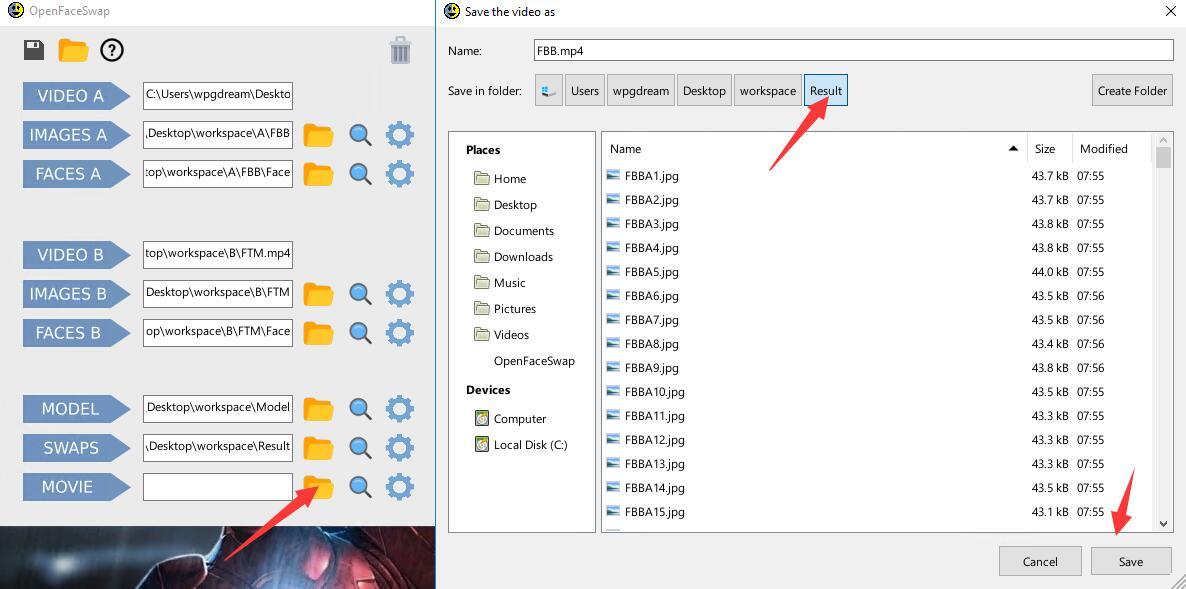Open settings gear for FACES B
This screenshot has width=1186, height=589.
399,333
